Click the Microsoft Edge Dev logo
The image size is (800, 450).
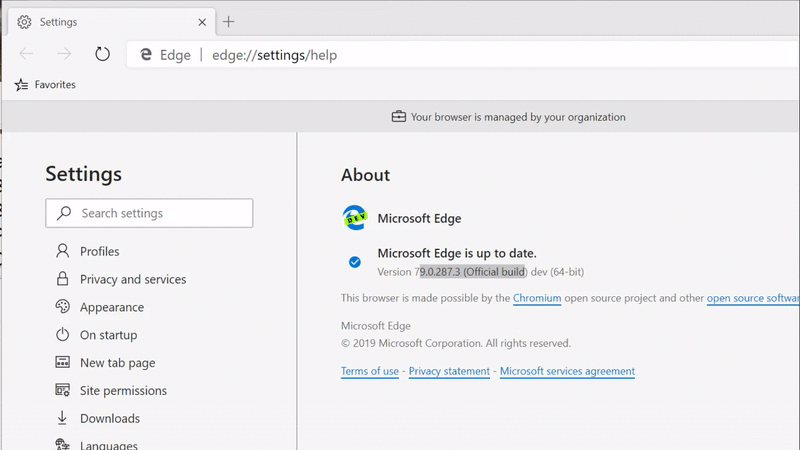[354, 218]
